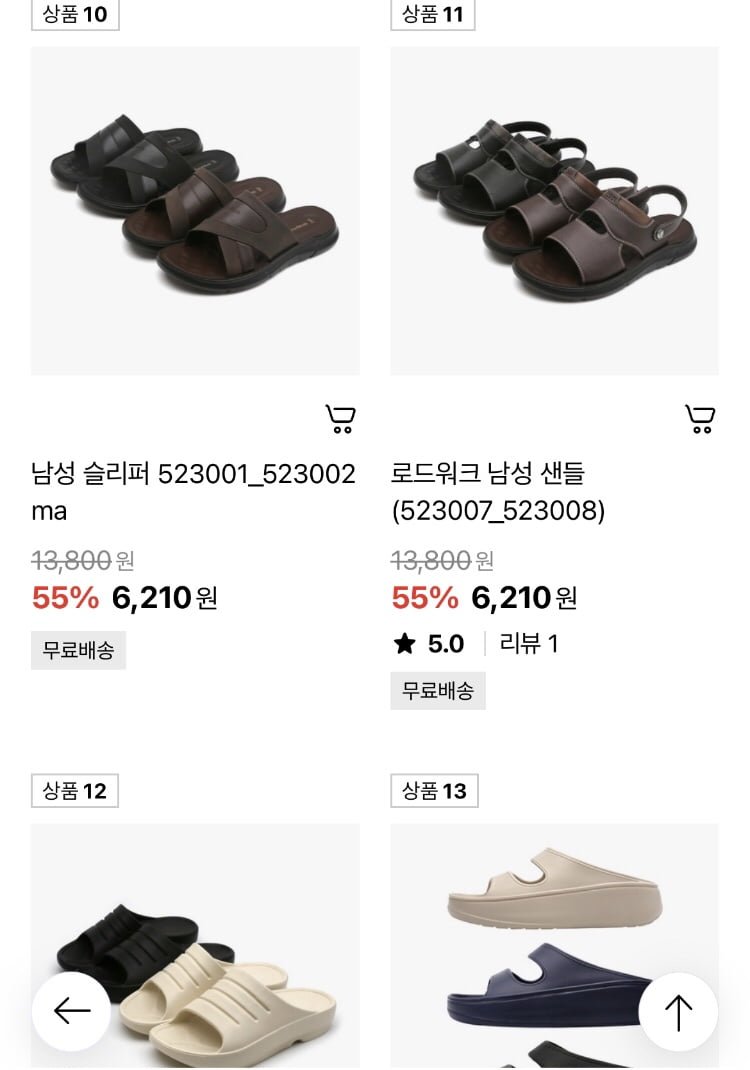Select the 상품 11 label
This screenshot has width=750, height=1070.
click(433, 14)
